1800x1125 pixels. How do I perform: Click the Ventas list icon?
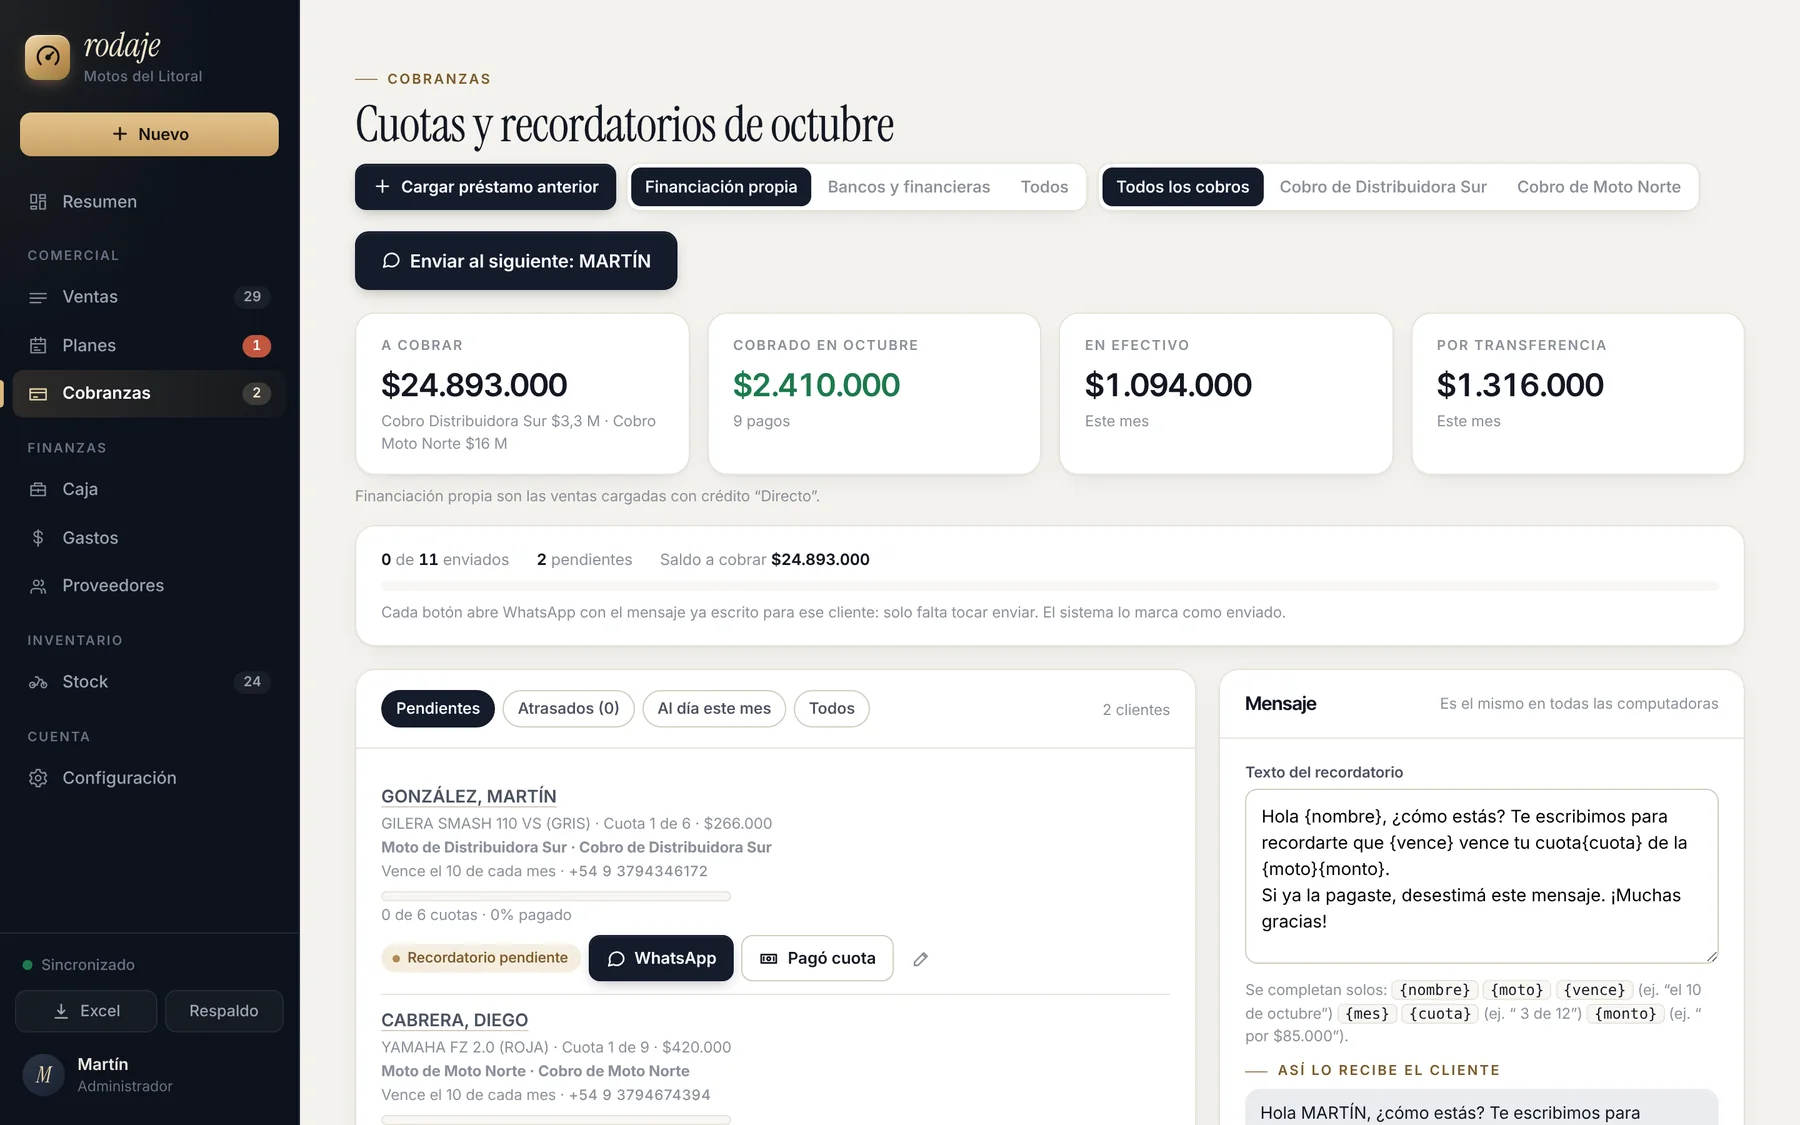point(38,297)
